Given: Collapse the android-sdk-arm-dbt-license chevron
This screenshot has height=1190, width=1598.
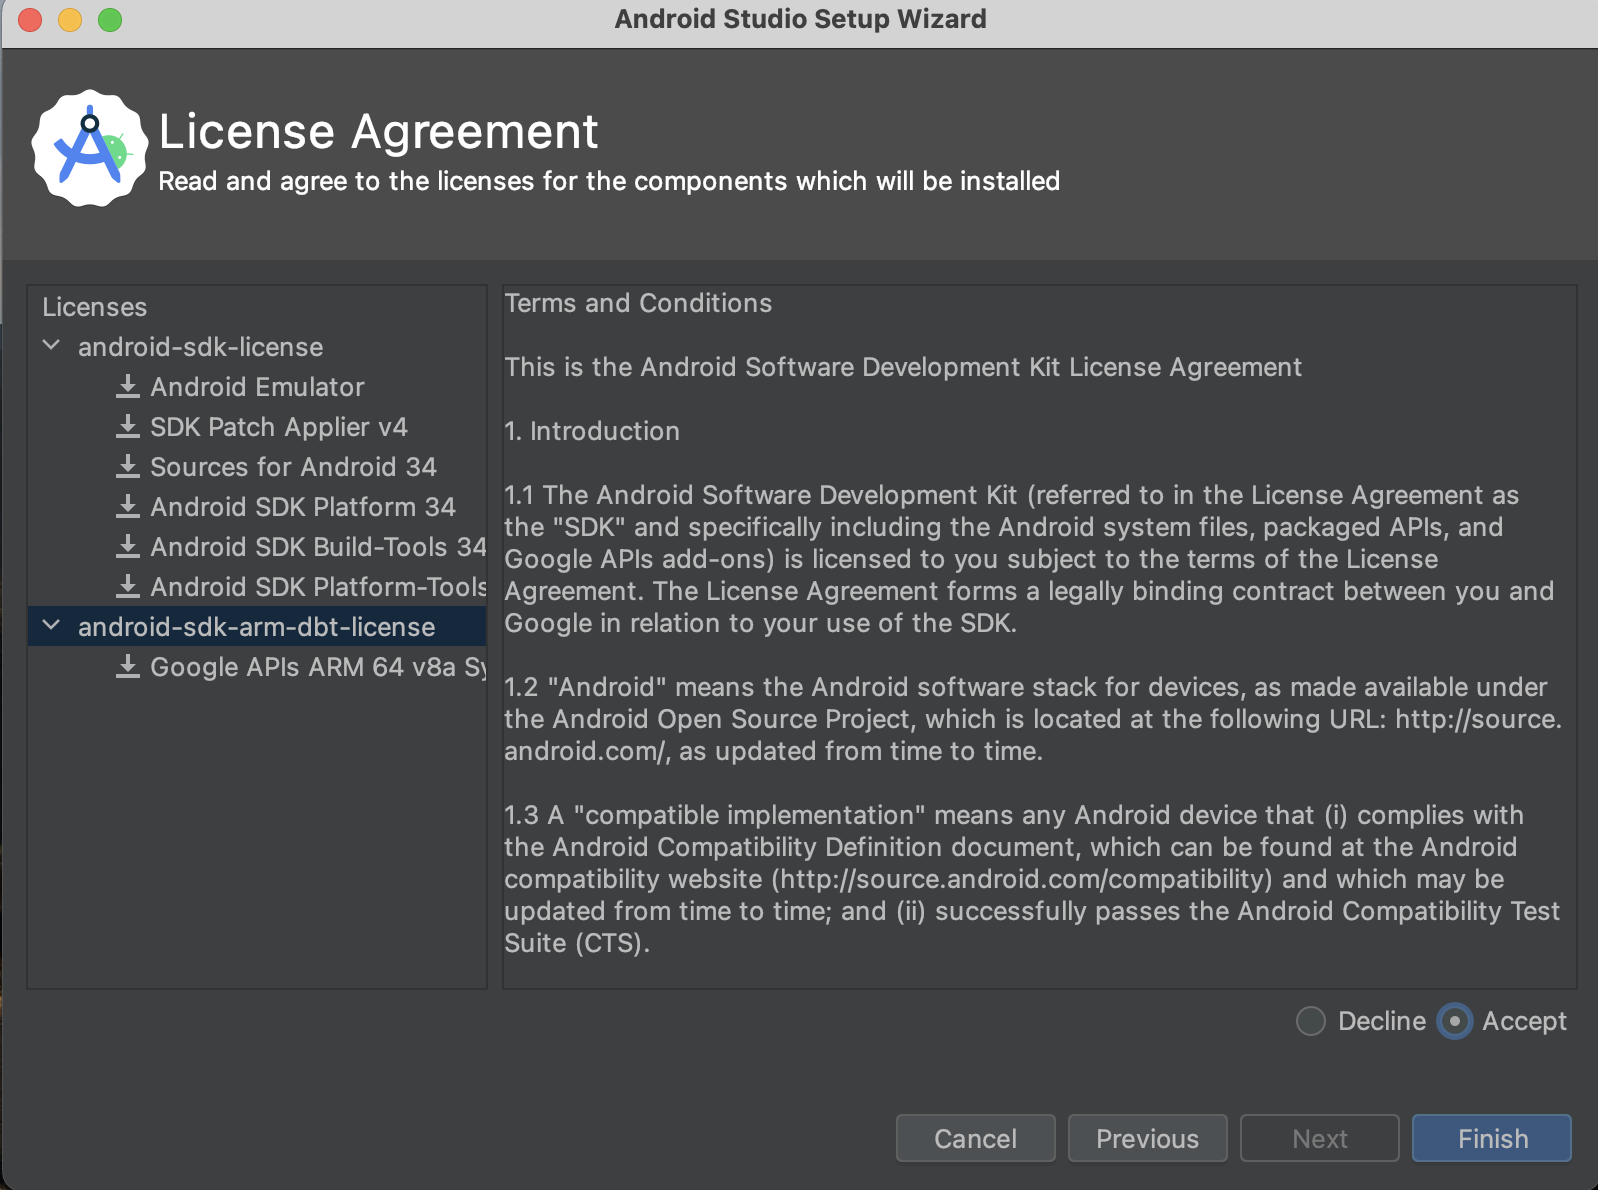Looking at the screenshot, I should pyautogui.click(x=52, y=626).
